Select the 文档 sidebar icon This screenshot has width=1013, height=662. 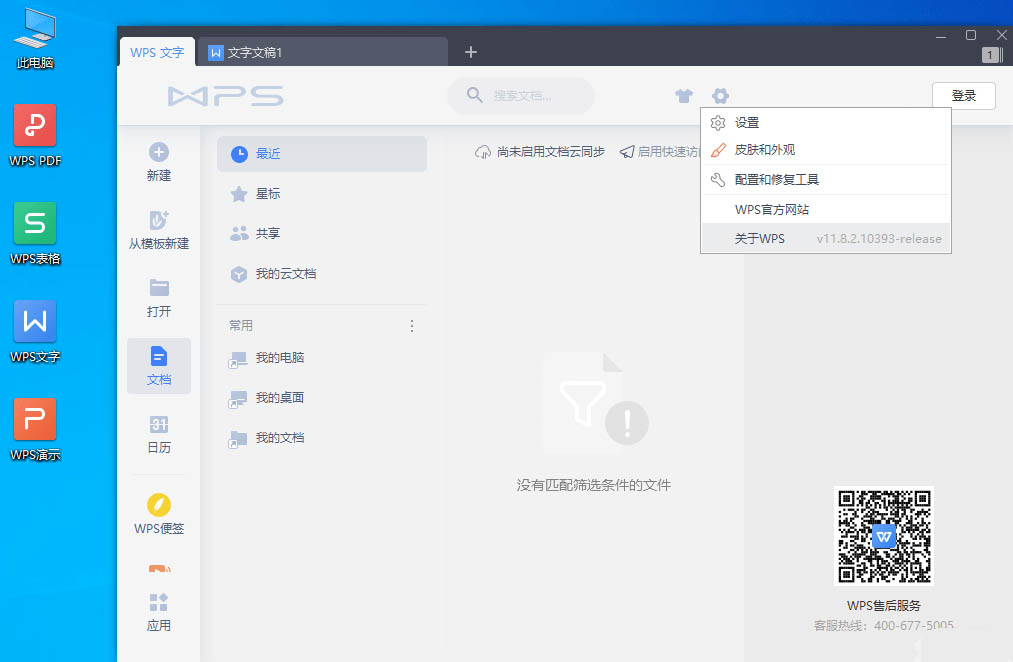pos(159,357)
